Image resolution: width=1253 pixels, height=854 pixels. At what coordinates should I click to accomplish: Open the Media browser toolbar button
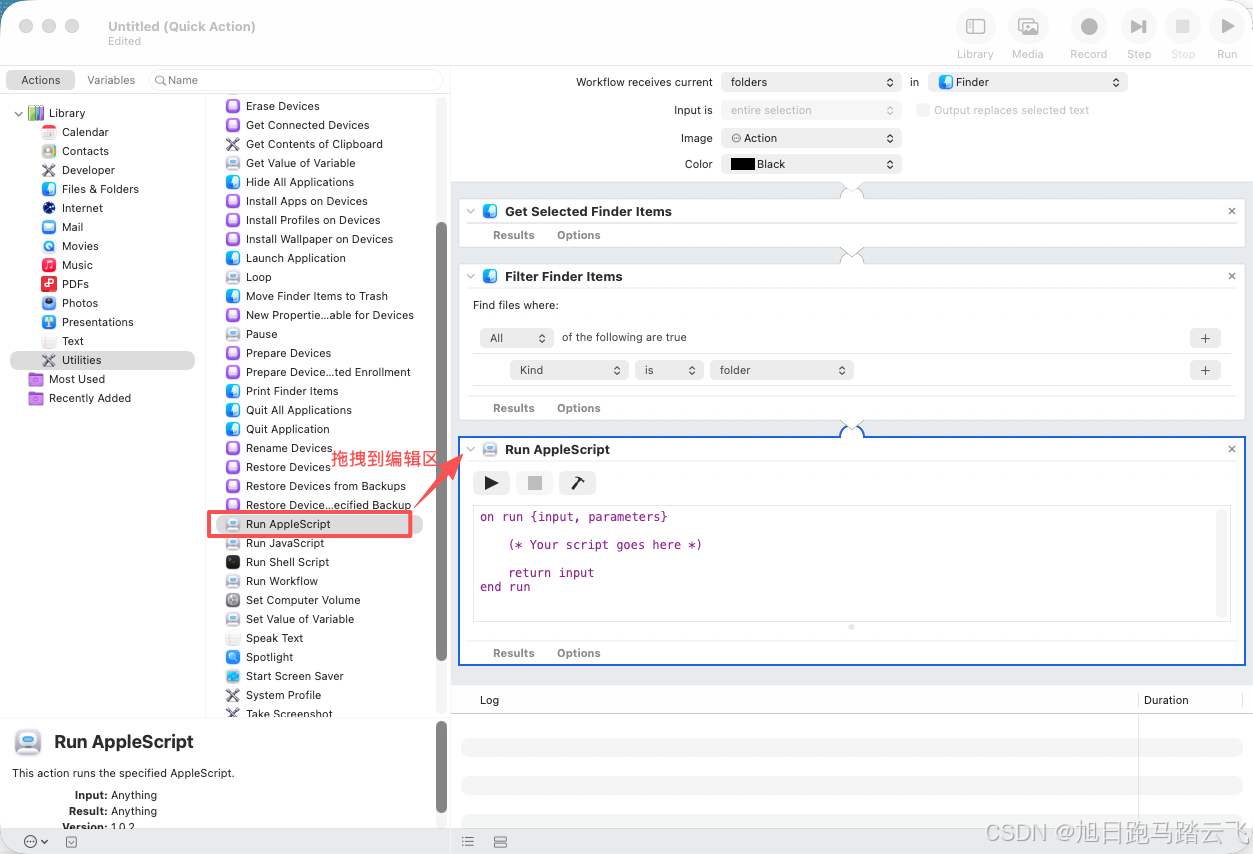coord(1027,27)
